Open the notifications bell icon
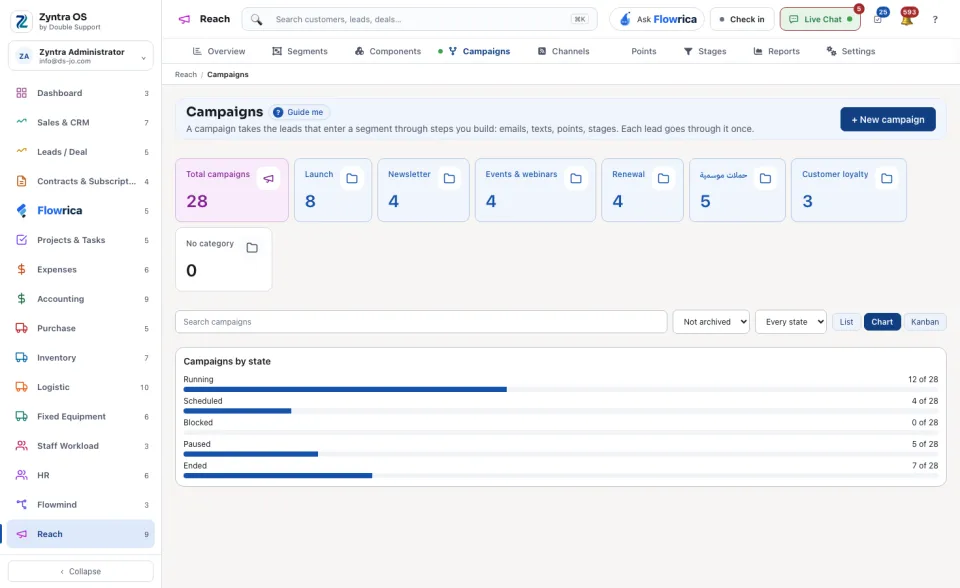Image resolution: width=960 pixels, height=588 pixels. click(907, 20)
